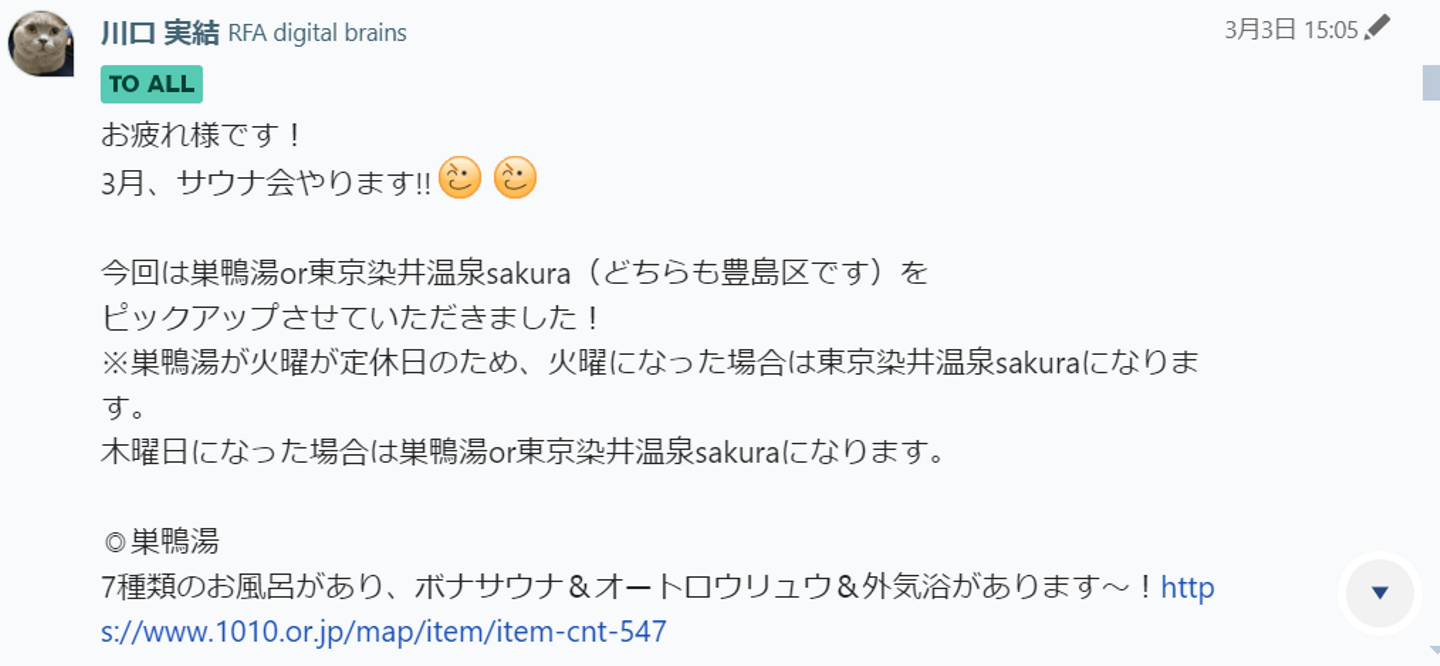
Task: Open the cat avatar profile picture
Action: point(41,44)
